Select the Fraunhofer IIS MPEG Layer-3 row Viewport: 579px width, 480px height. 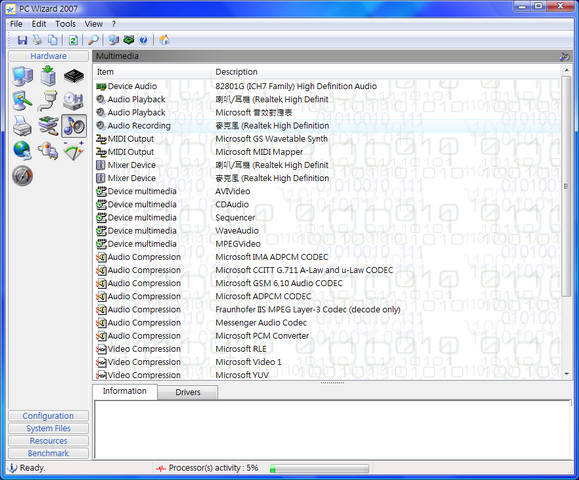(x=327, y=309)
